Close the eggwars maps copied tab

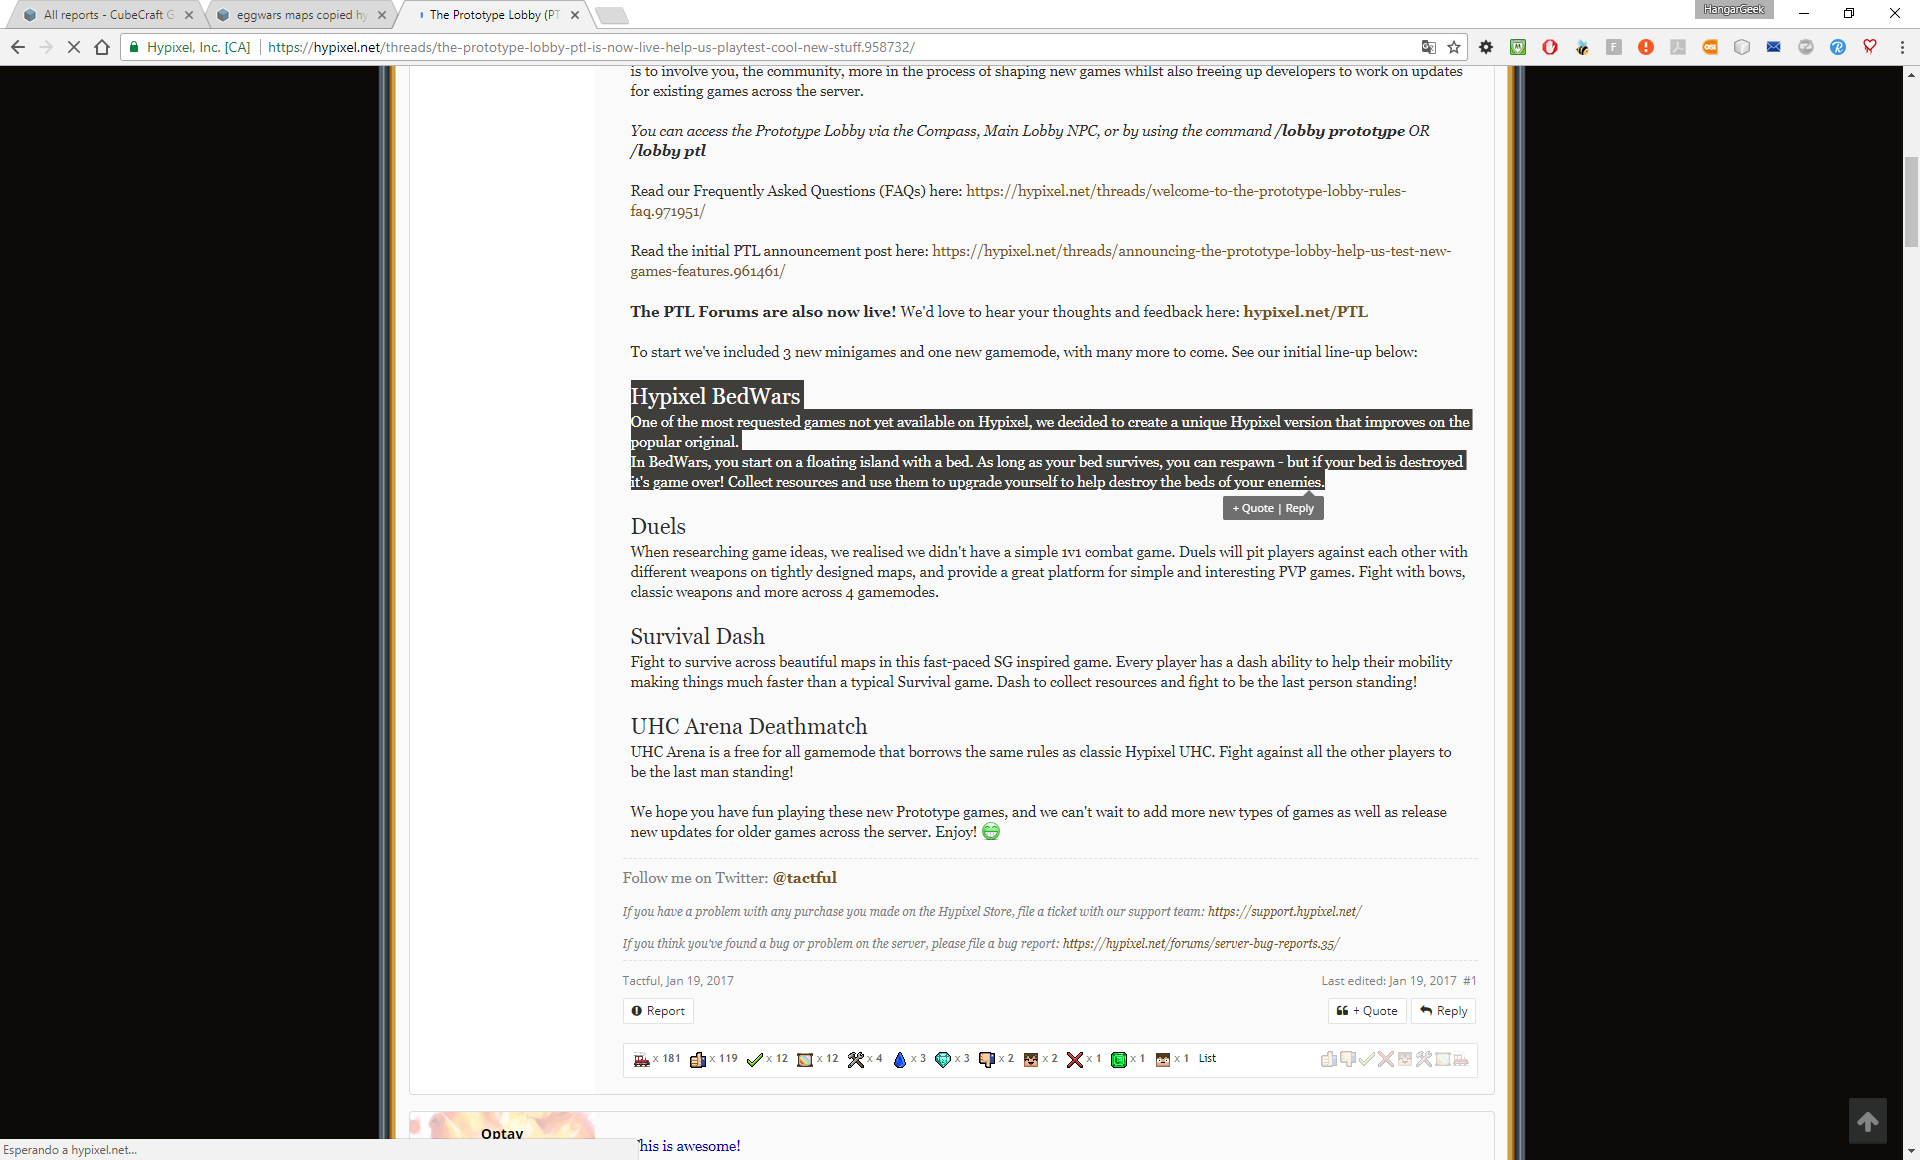(382, 15)
